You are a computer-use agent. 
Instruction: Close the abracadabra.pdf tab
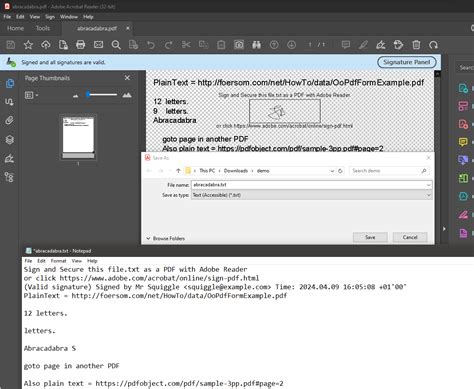pos(128,28)
